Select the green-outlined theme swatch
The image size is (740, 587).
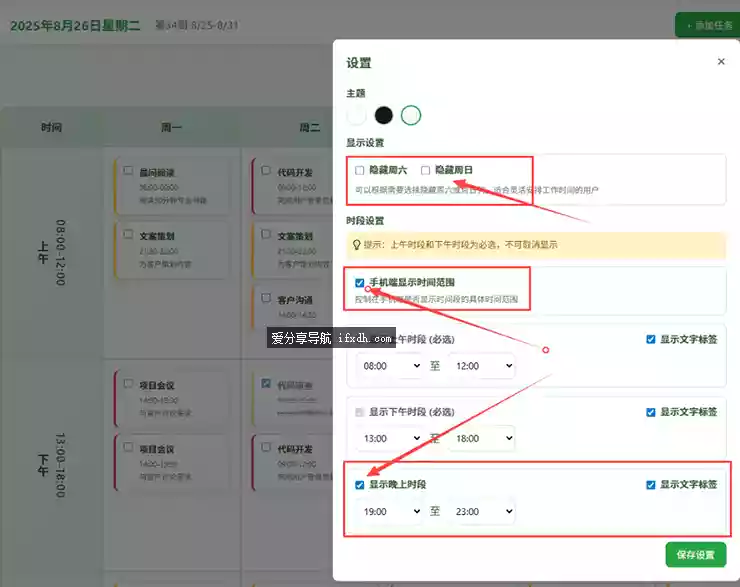pos(411,115)
